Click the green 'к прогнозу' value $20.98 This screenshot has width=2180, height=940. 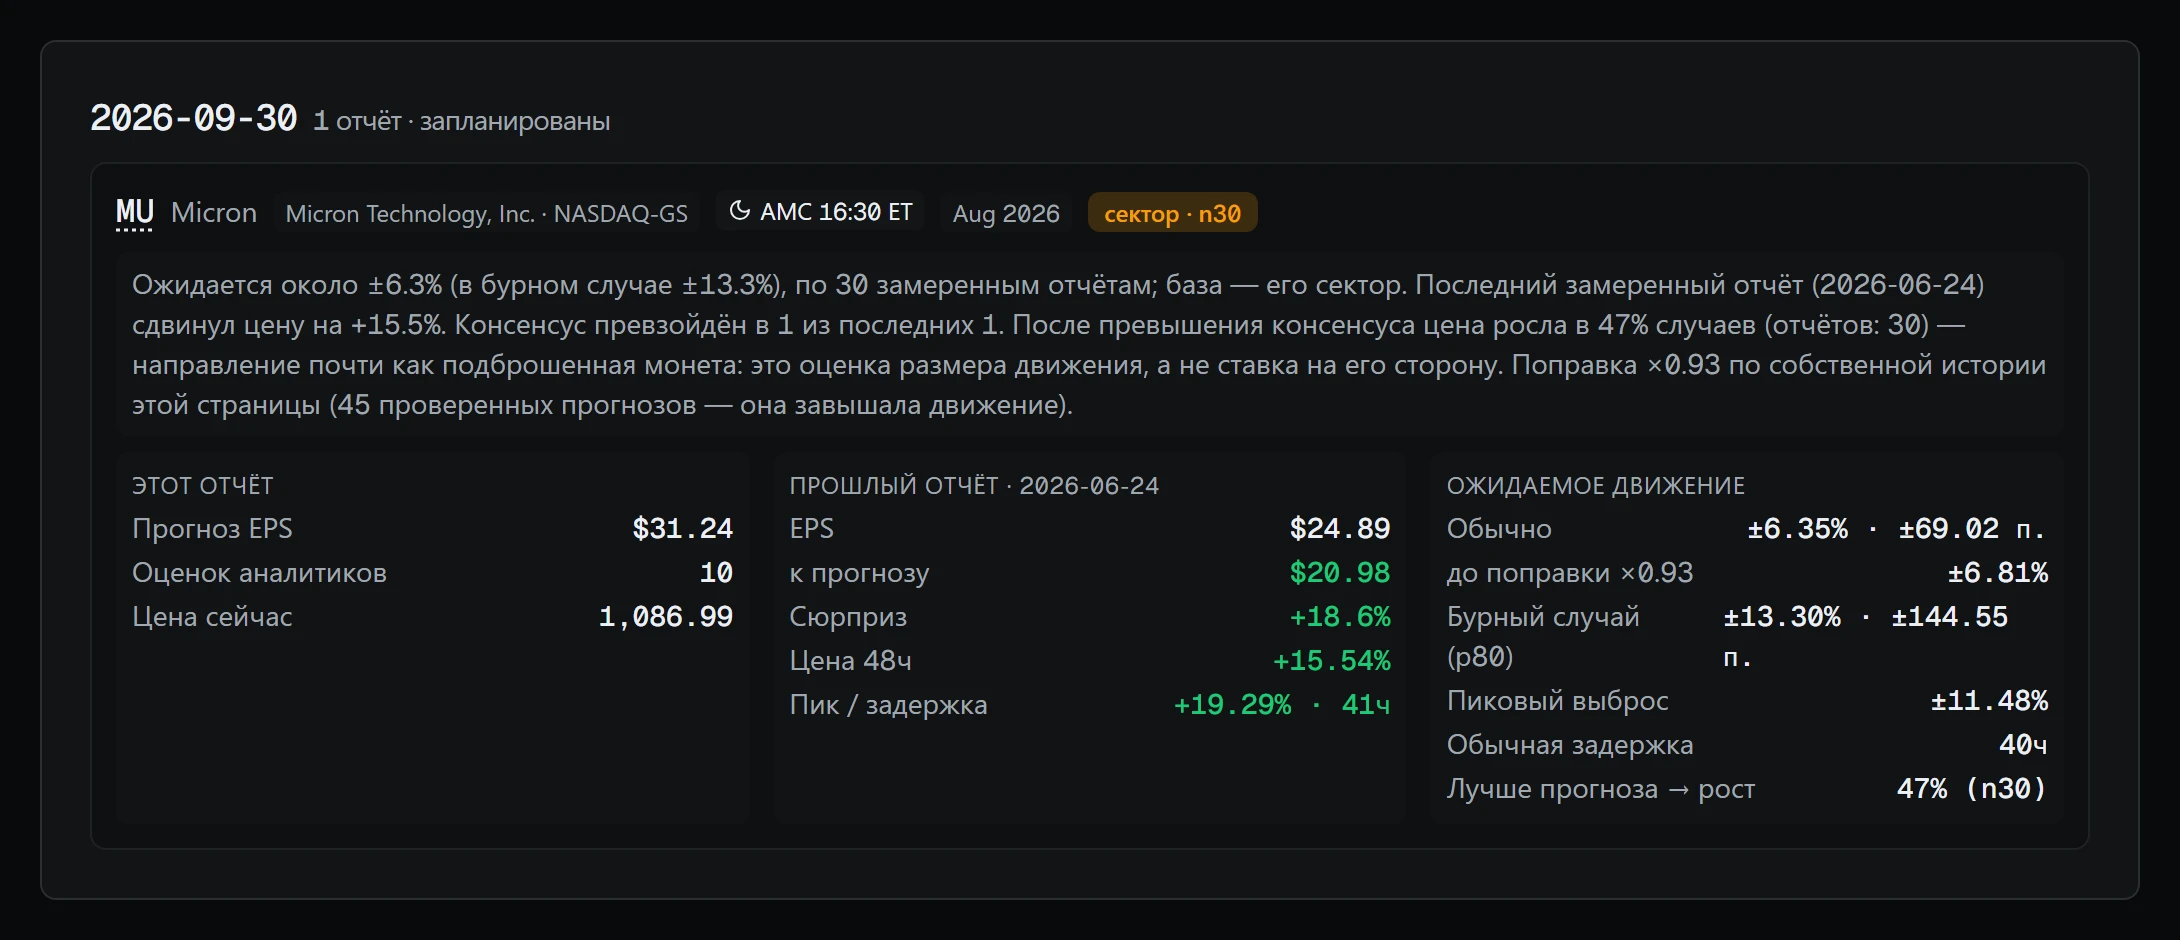pos(1339,572)
